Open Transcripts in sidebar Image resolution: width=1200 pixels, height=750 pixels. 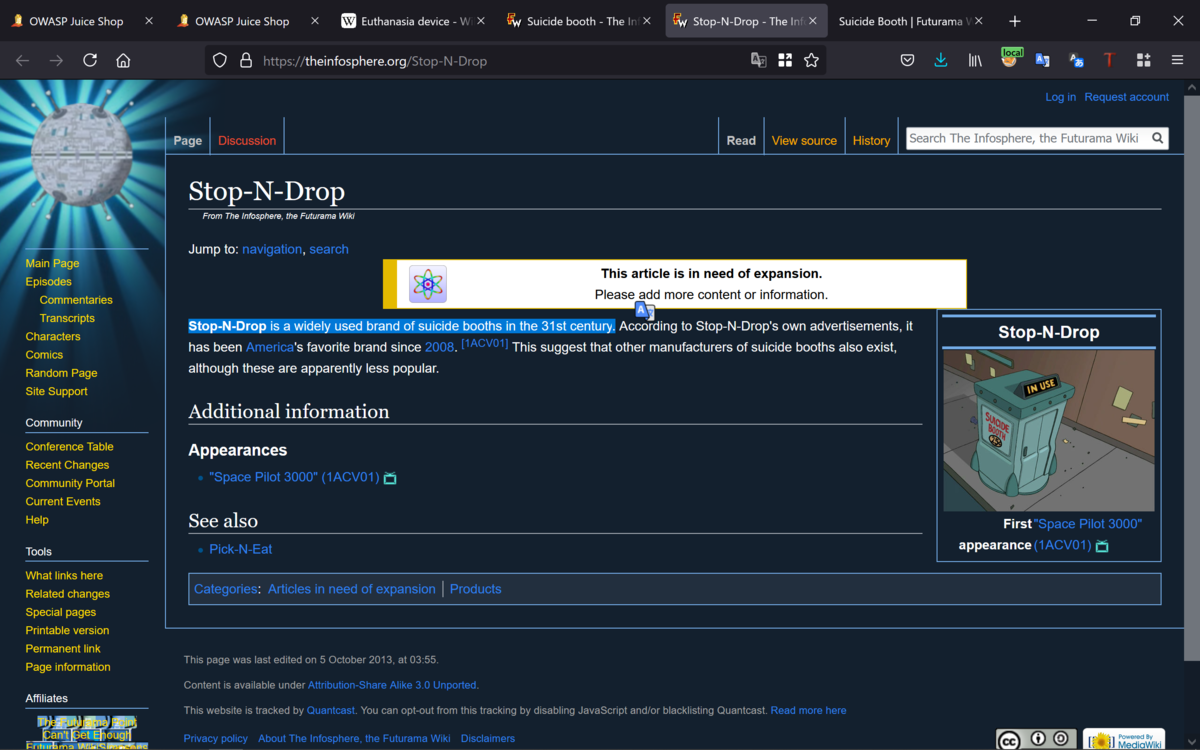pyautogui.click(x=67, y=318)
